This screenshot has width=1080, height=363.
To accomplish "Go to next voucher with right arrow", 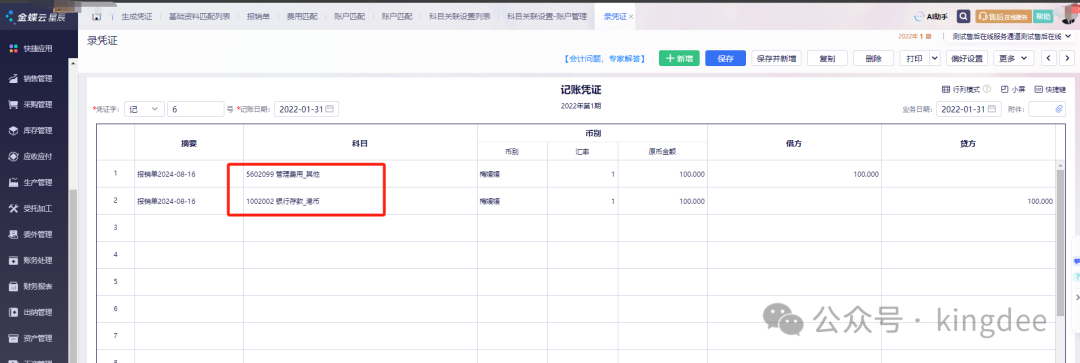I will pyautogui.click(x=1067, y=59).
